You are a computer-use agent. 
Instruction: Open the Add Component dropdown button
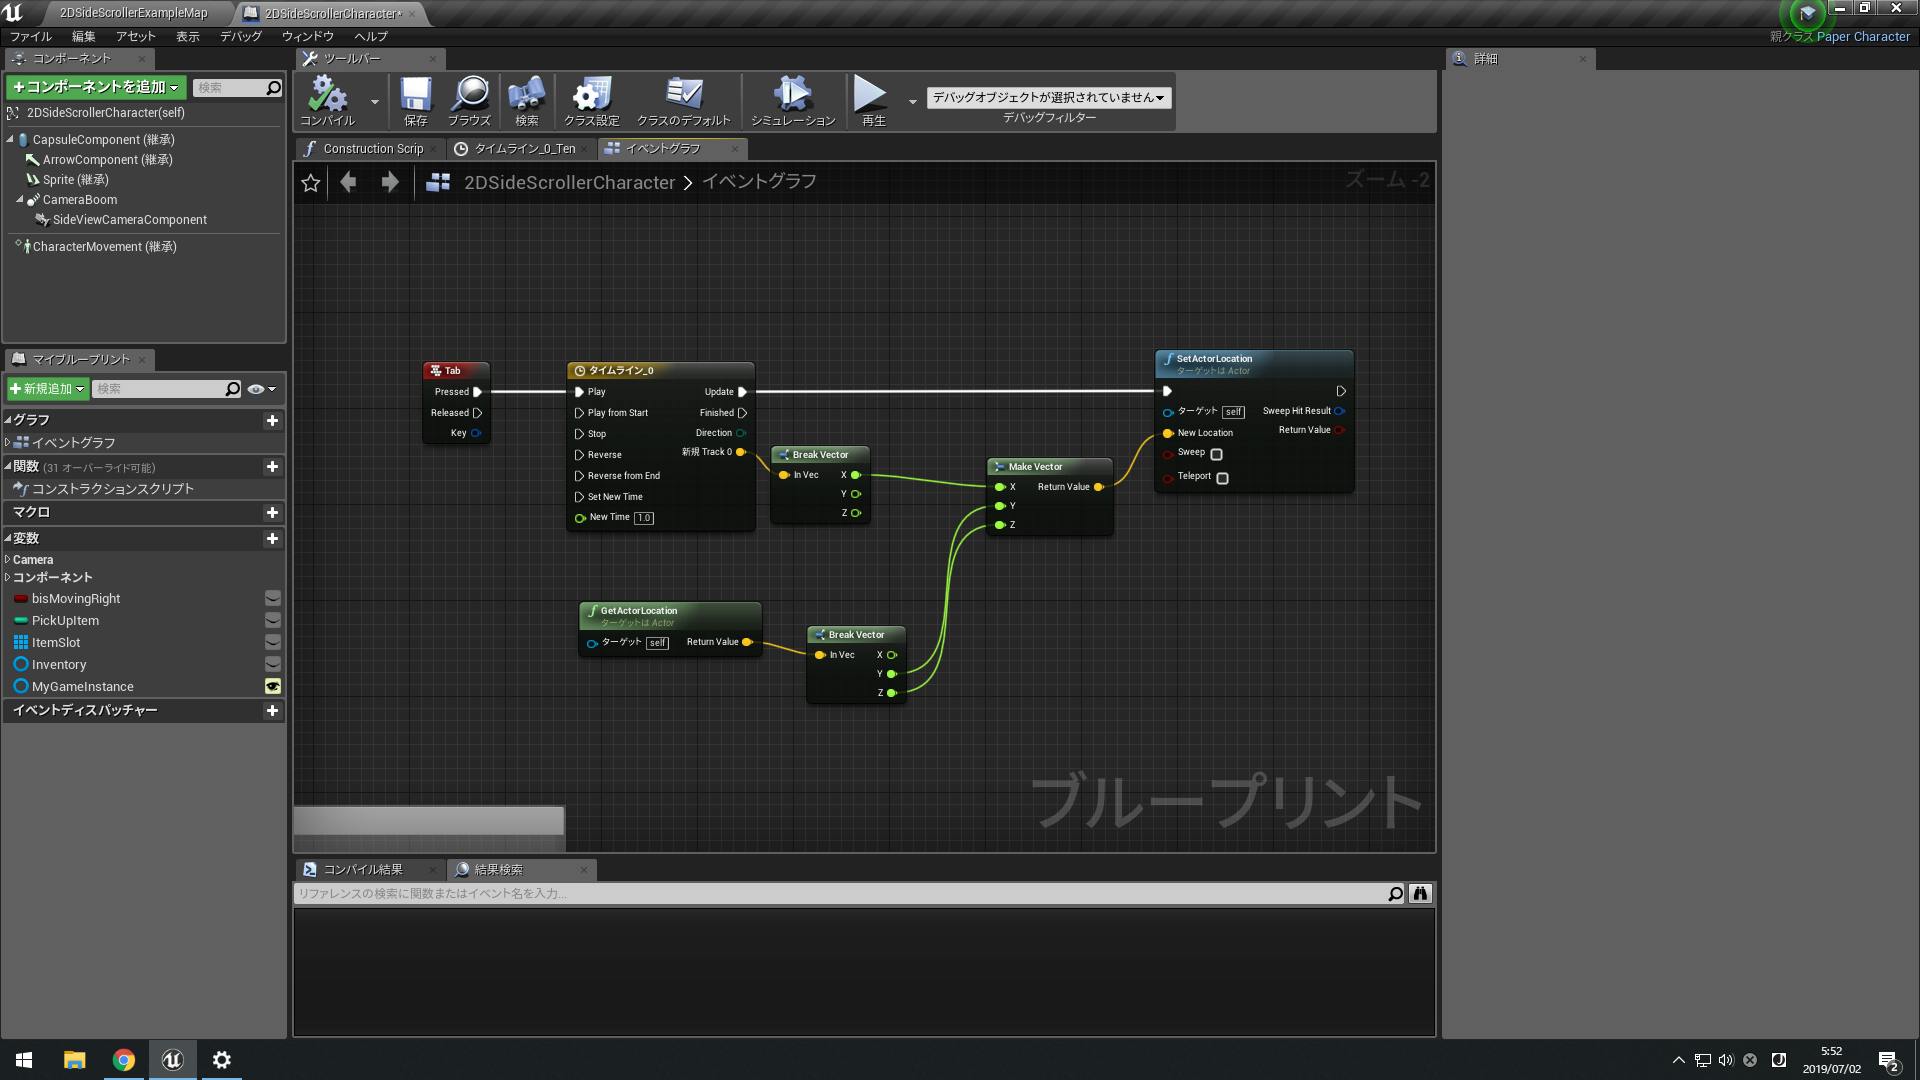pos(96,87)
